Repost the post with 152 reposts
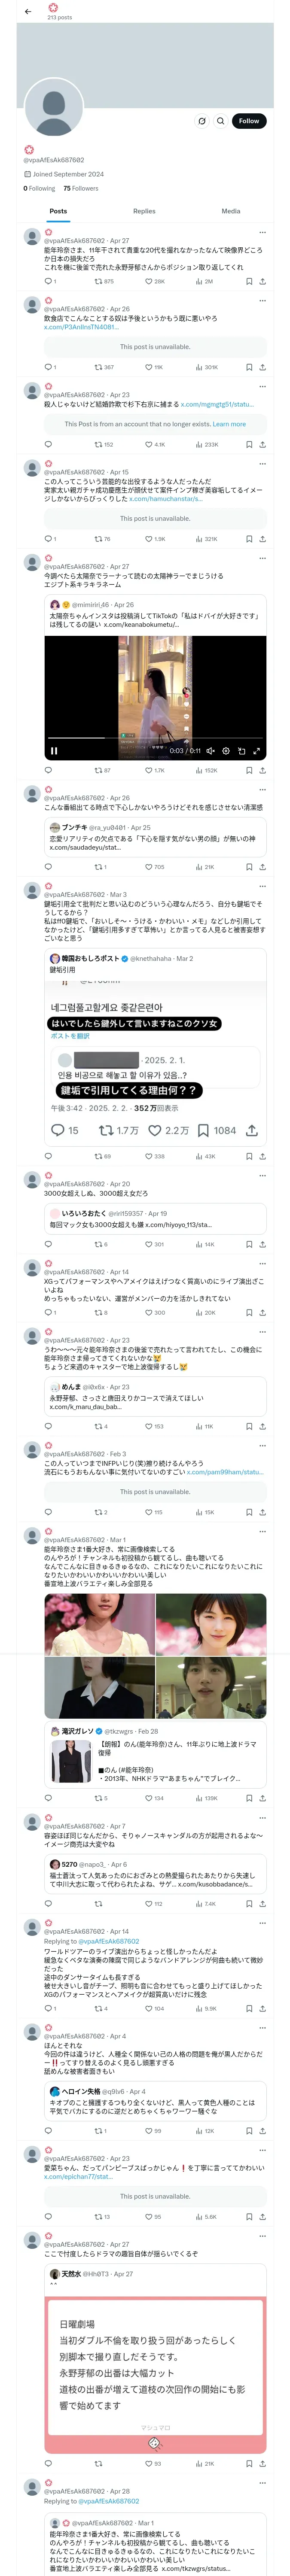 coord(103,444)
